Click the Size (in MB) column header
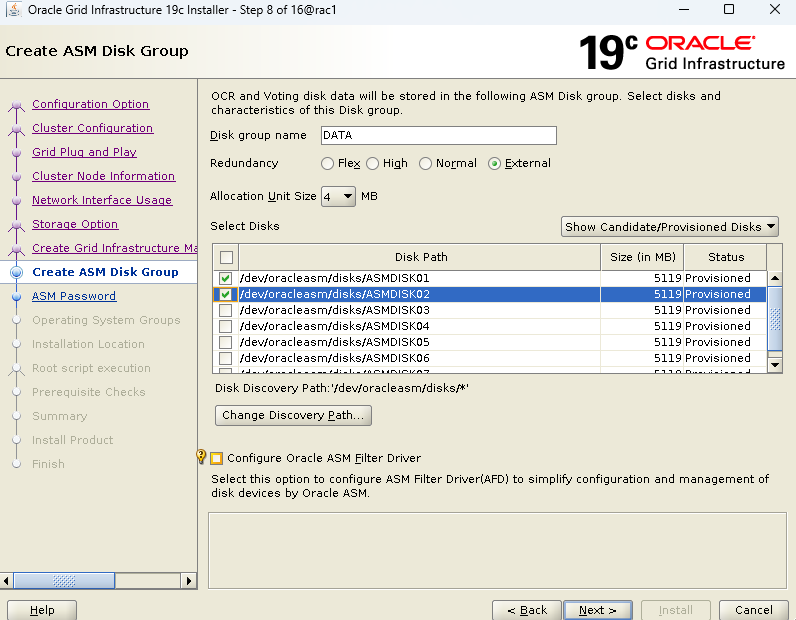 642,257
